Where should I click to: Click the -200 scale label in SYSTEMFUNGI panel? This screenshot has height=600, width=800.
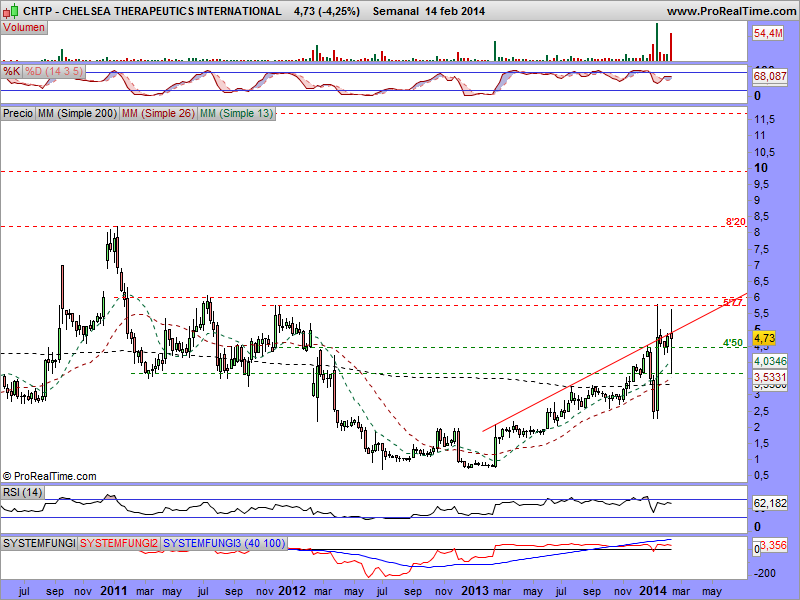(765, 573)
